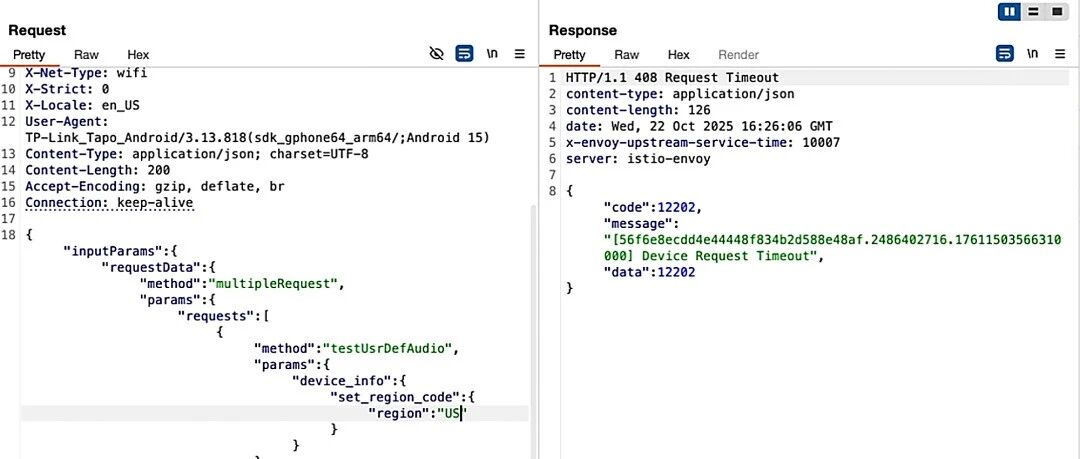Select combined tabbed layout icon
Screen dimensions: 1080x459
coord(1057,11)
